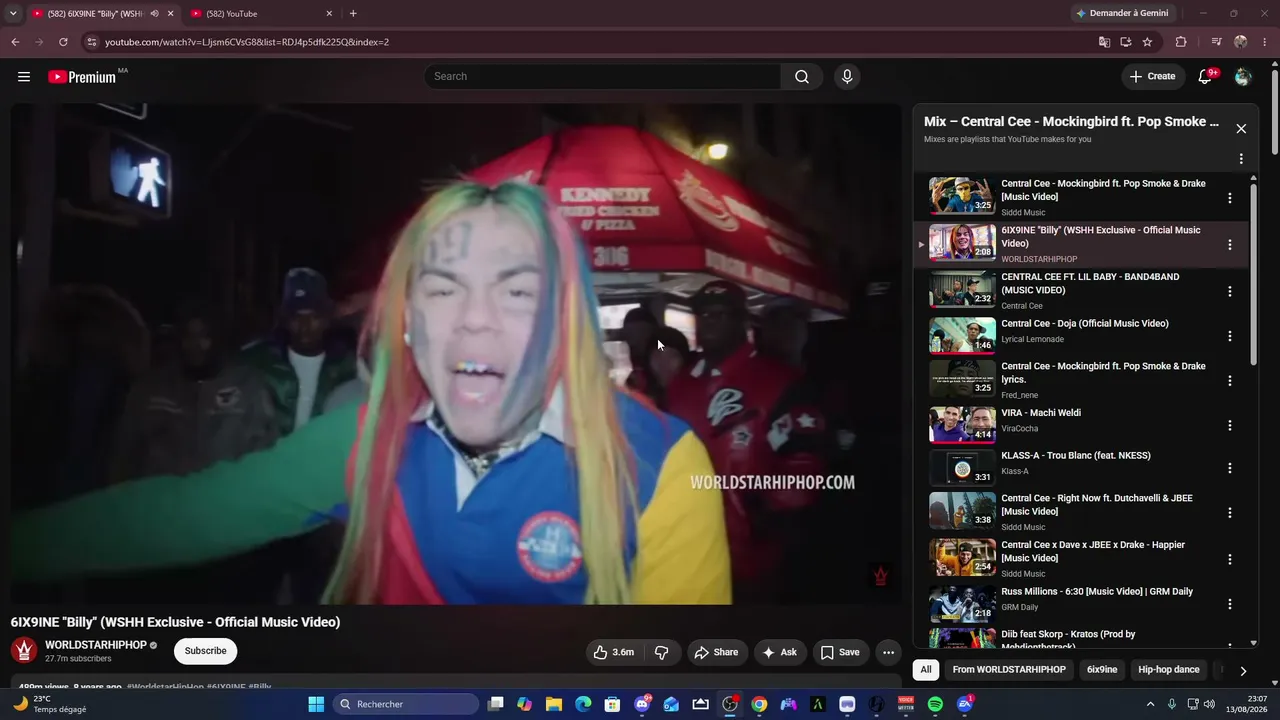The image size is (1280, 720).
Task: Show more filter chips with right chevron
Action: (x=1243, y=671)
